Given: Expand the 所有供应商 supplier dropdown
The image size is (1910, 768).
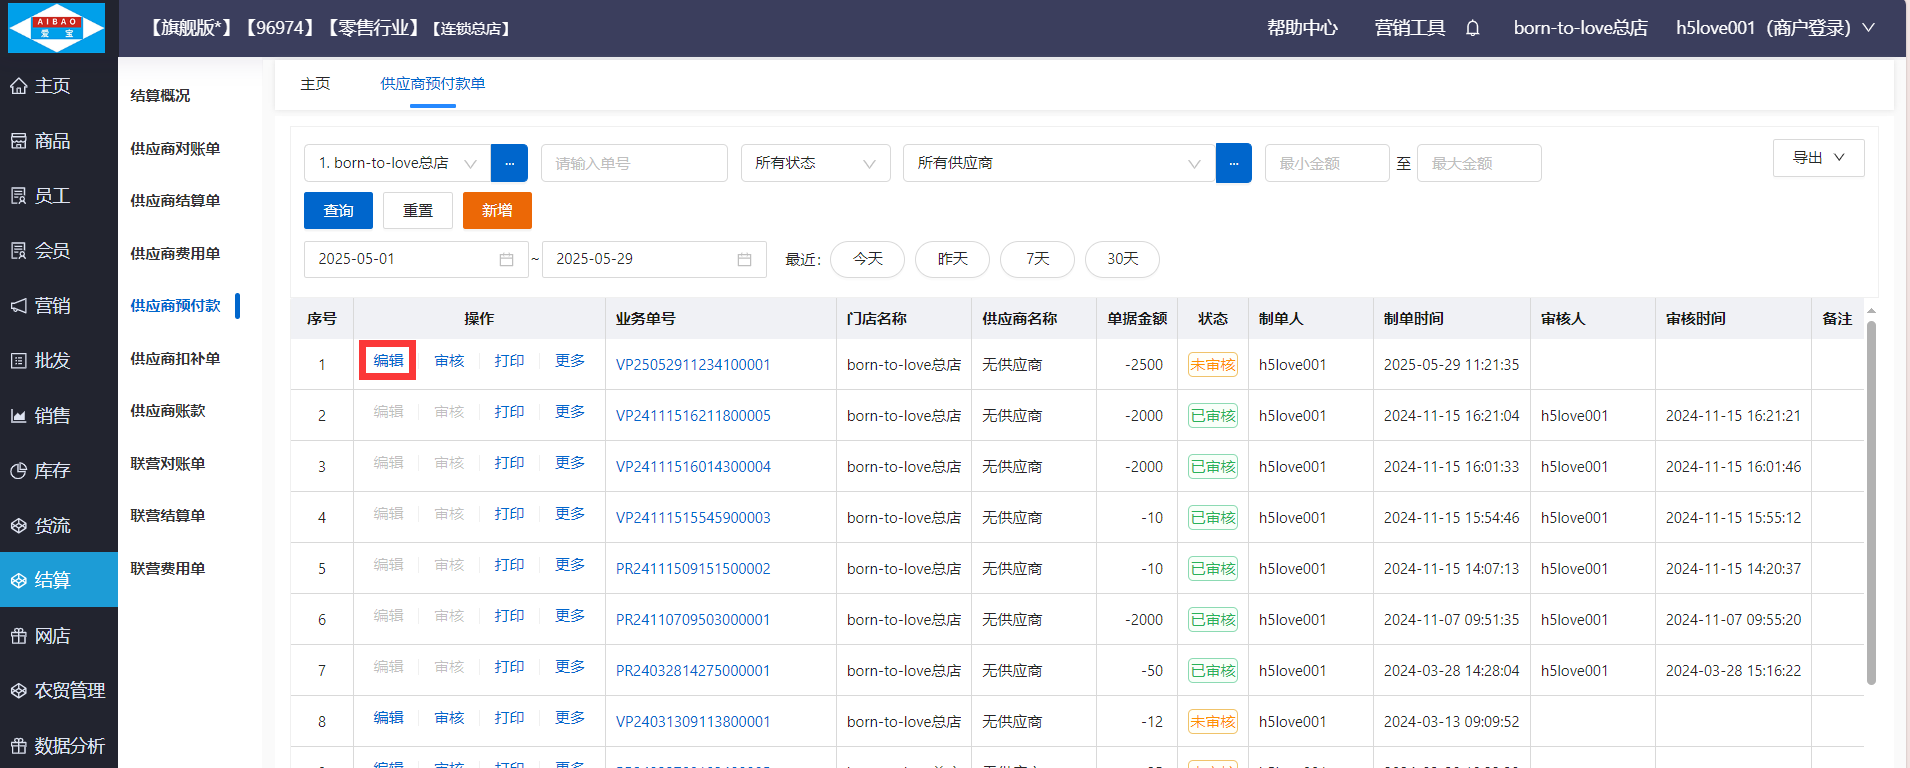Looking at the screenshot, I should point(1058,163).
